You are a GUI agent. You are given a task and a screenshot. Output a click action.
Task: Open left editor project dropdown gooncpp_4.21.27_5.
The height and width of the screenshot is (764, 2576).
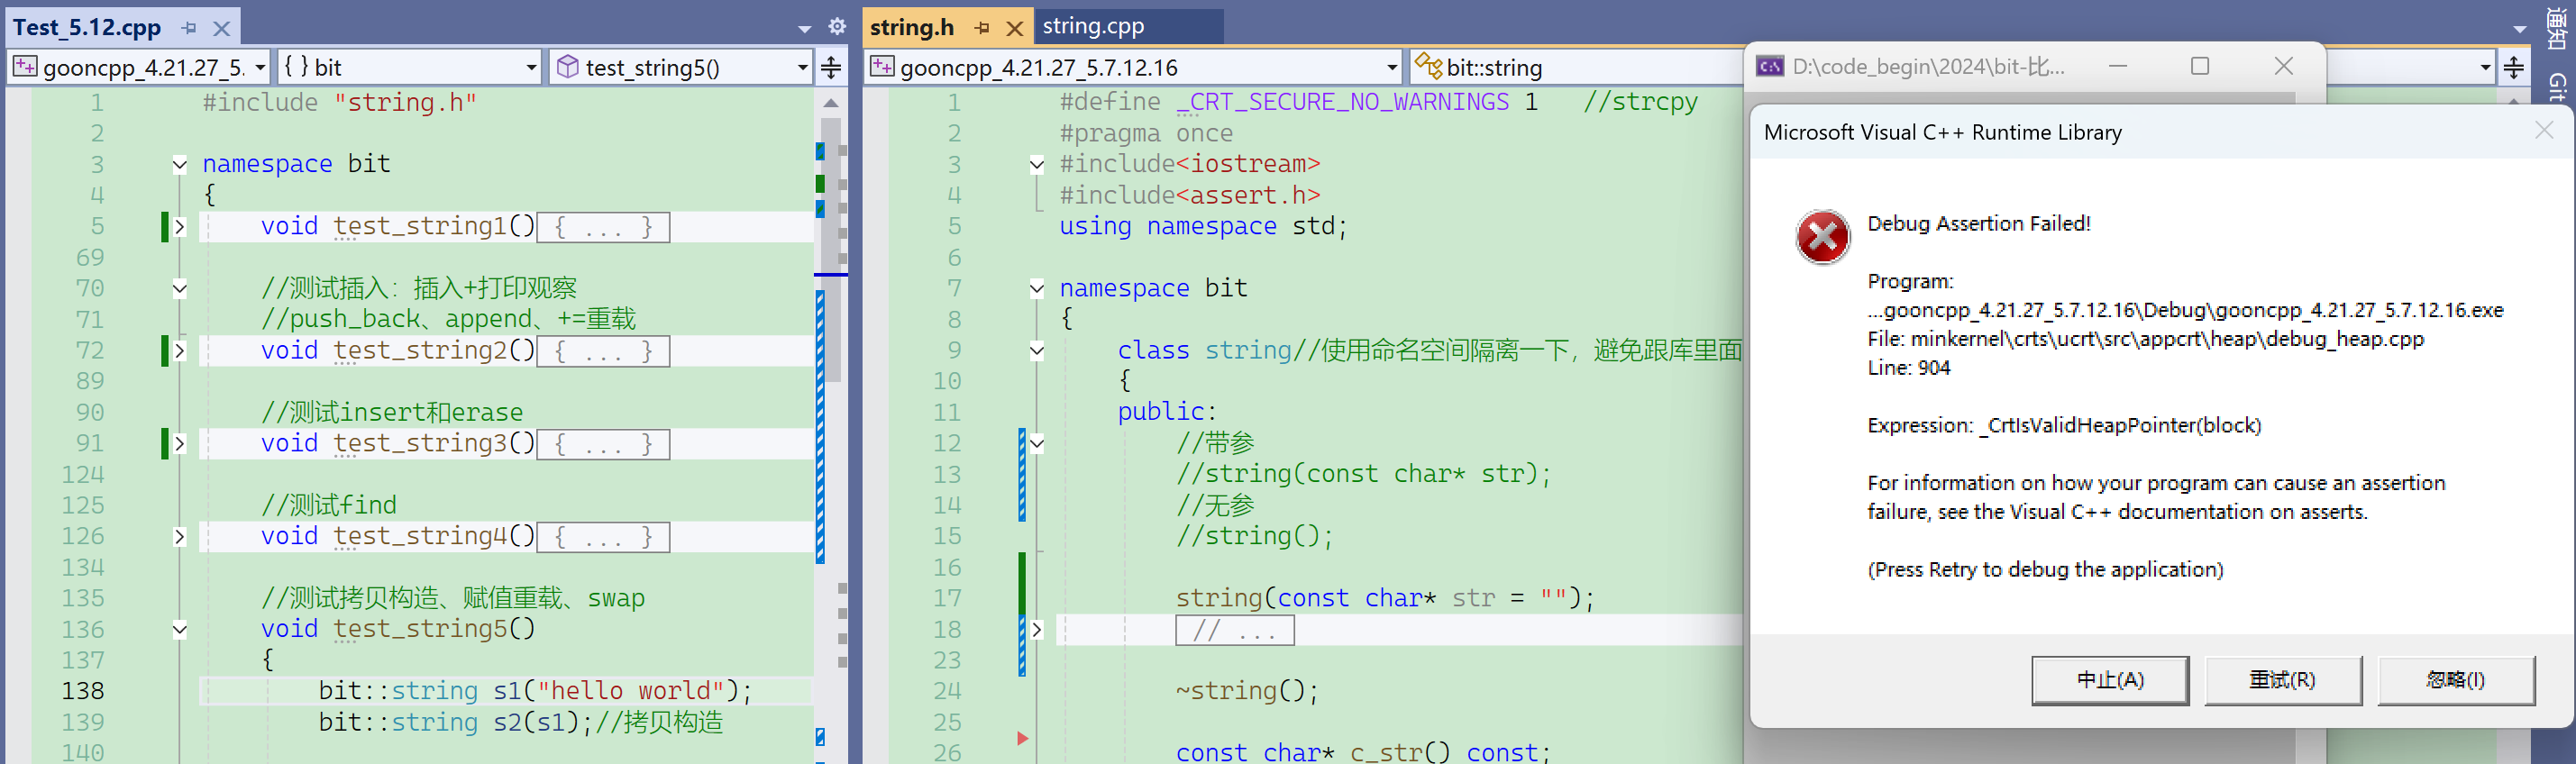(140, 67)
